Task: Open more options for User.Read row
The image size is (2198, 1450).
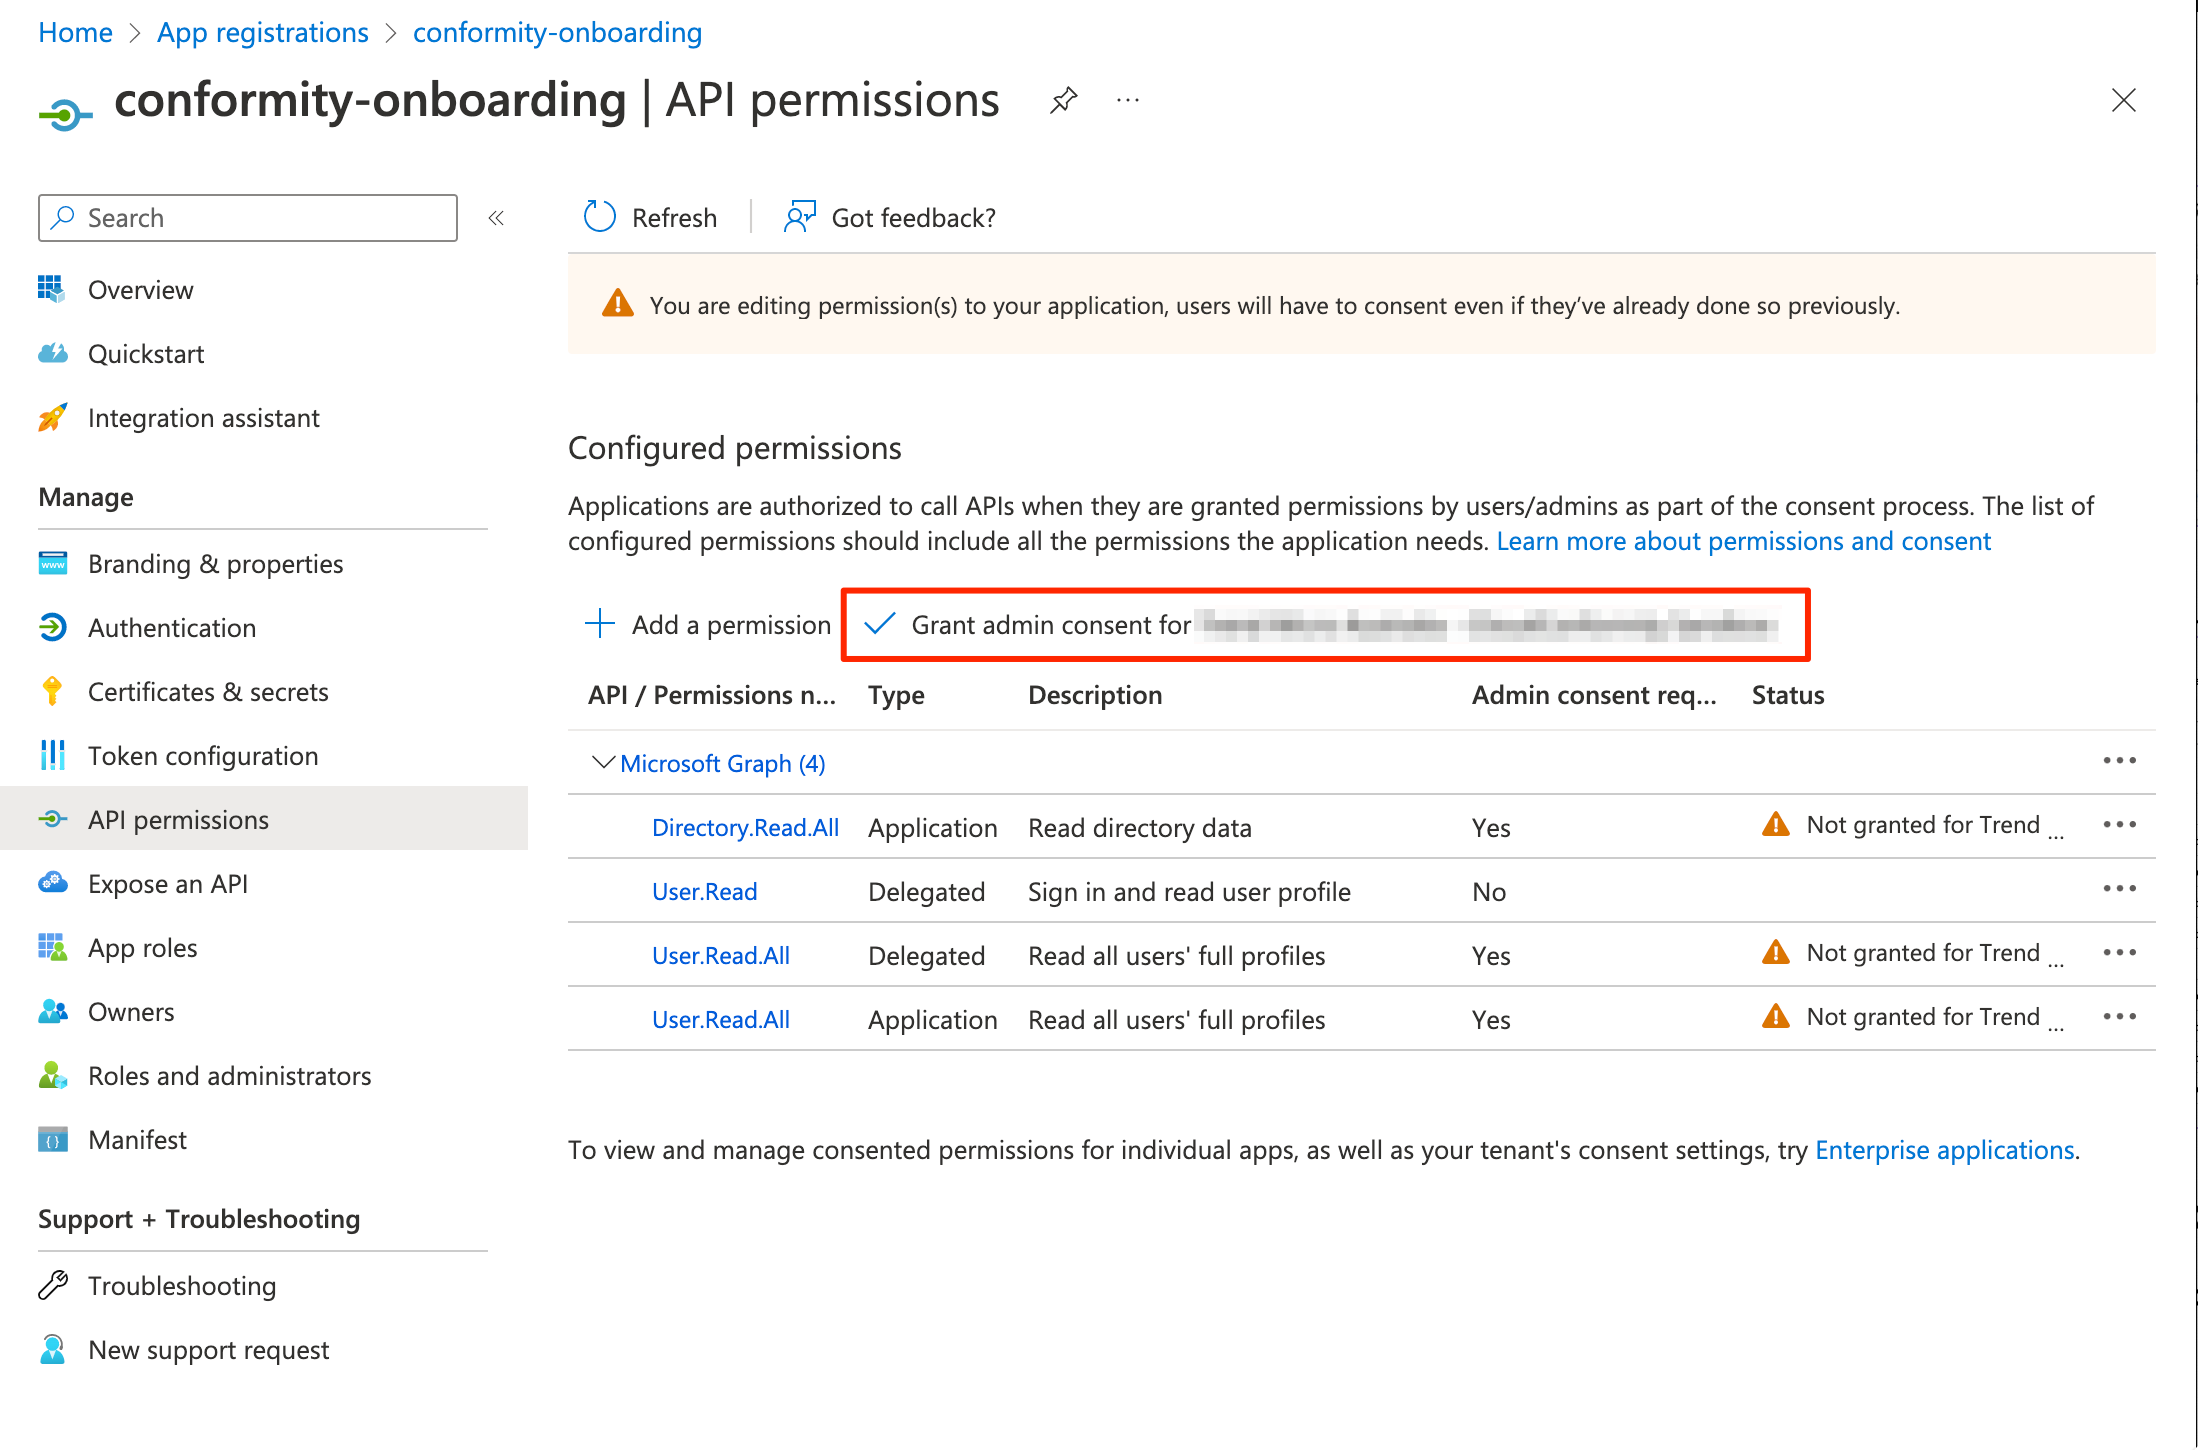Action: tap(2119, 889)
